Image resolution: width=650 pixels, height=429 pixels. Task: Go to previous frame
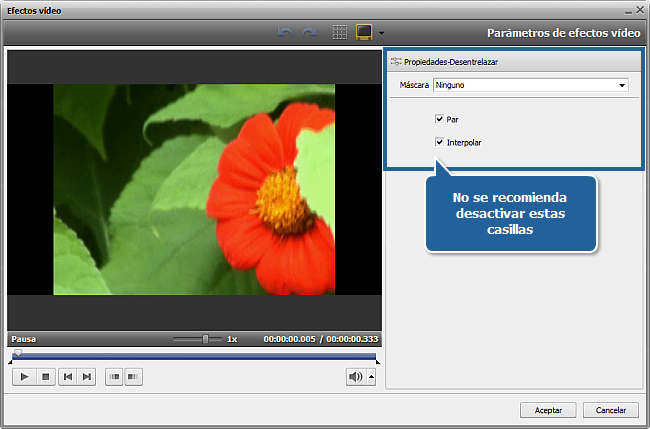[67, 376]
